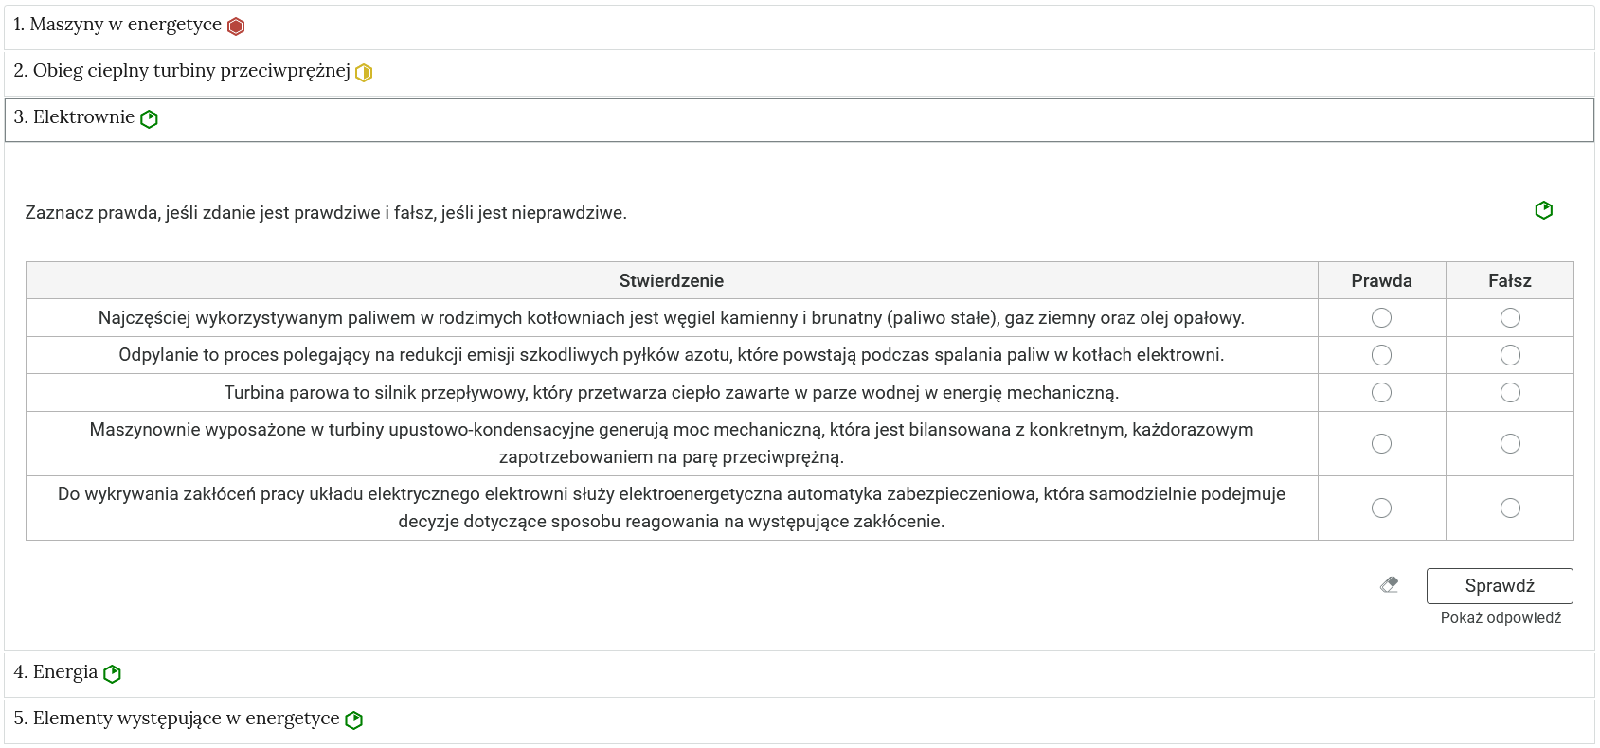Mark Prawda for the automatyka zabezpieczeniowa statement

1382,508
